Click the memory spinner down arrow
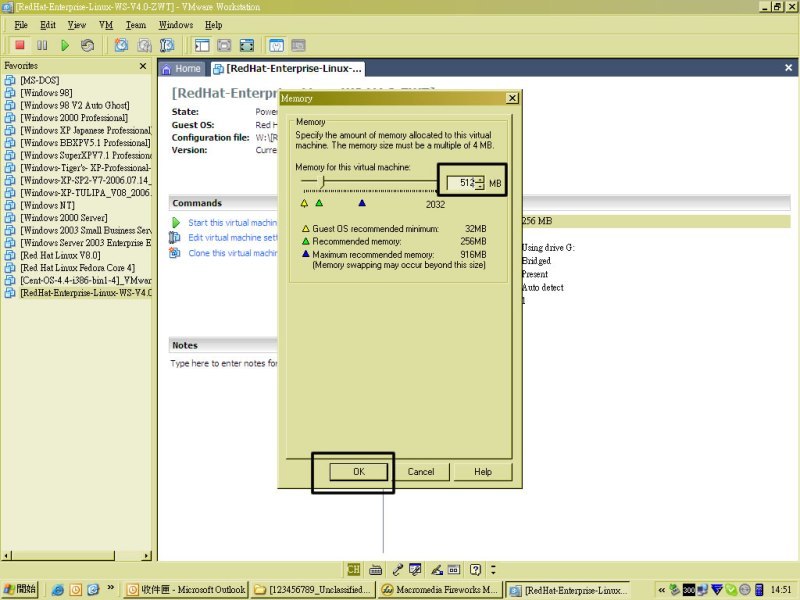 pyautogui.click(x=480, y=186)
